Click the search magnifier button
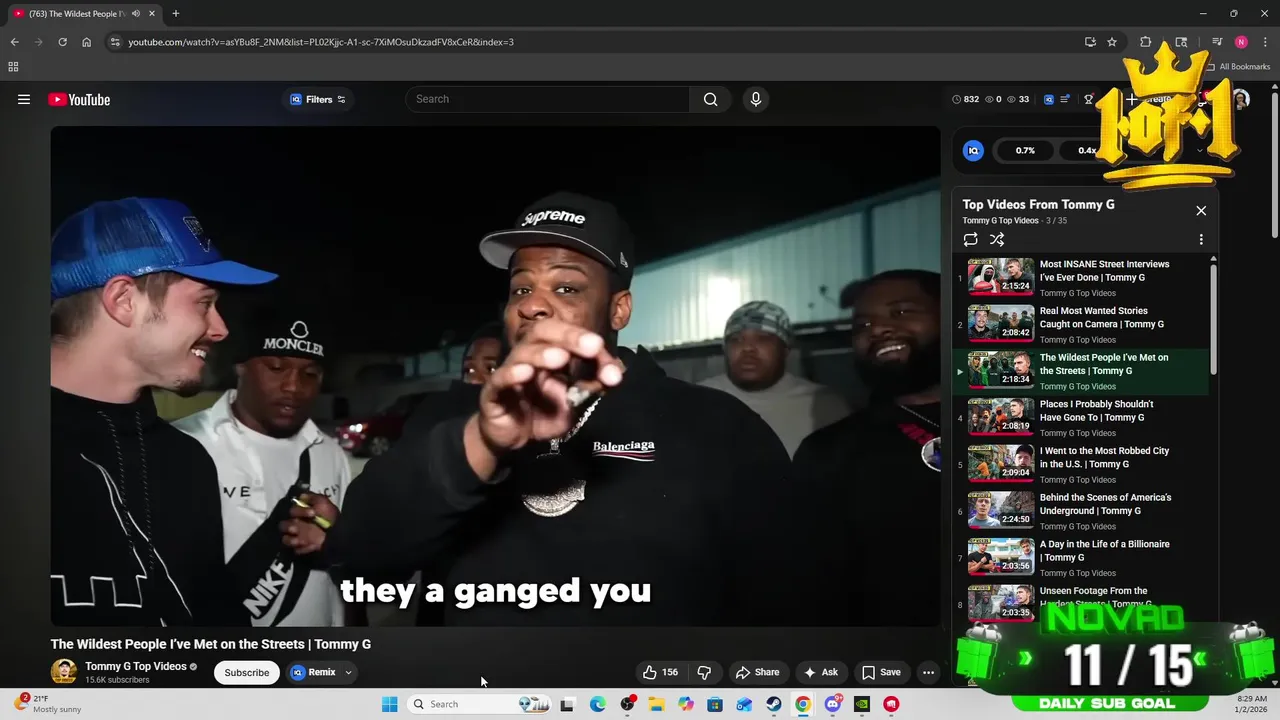 coord(710,99)
